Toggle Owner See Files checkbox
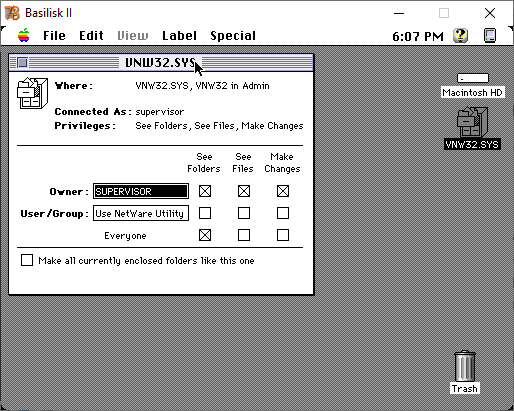Viewport: 514px width, 411px height. click(244, 191)
